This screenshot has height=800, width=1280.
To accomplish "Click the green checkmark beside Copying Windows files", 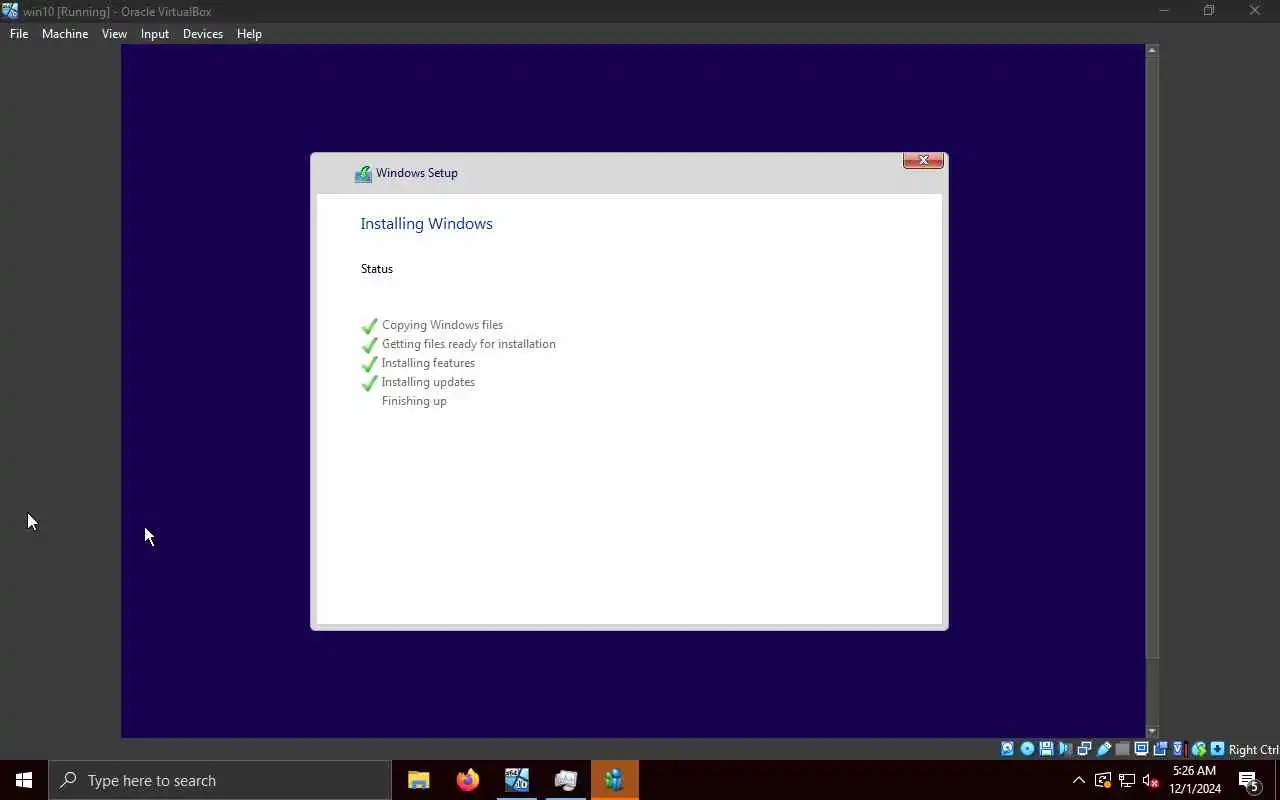I will (x=369, y=326).
